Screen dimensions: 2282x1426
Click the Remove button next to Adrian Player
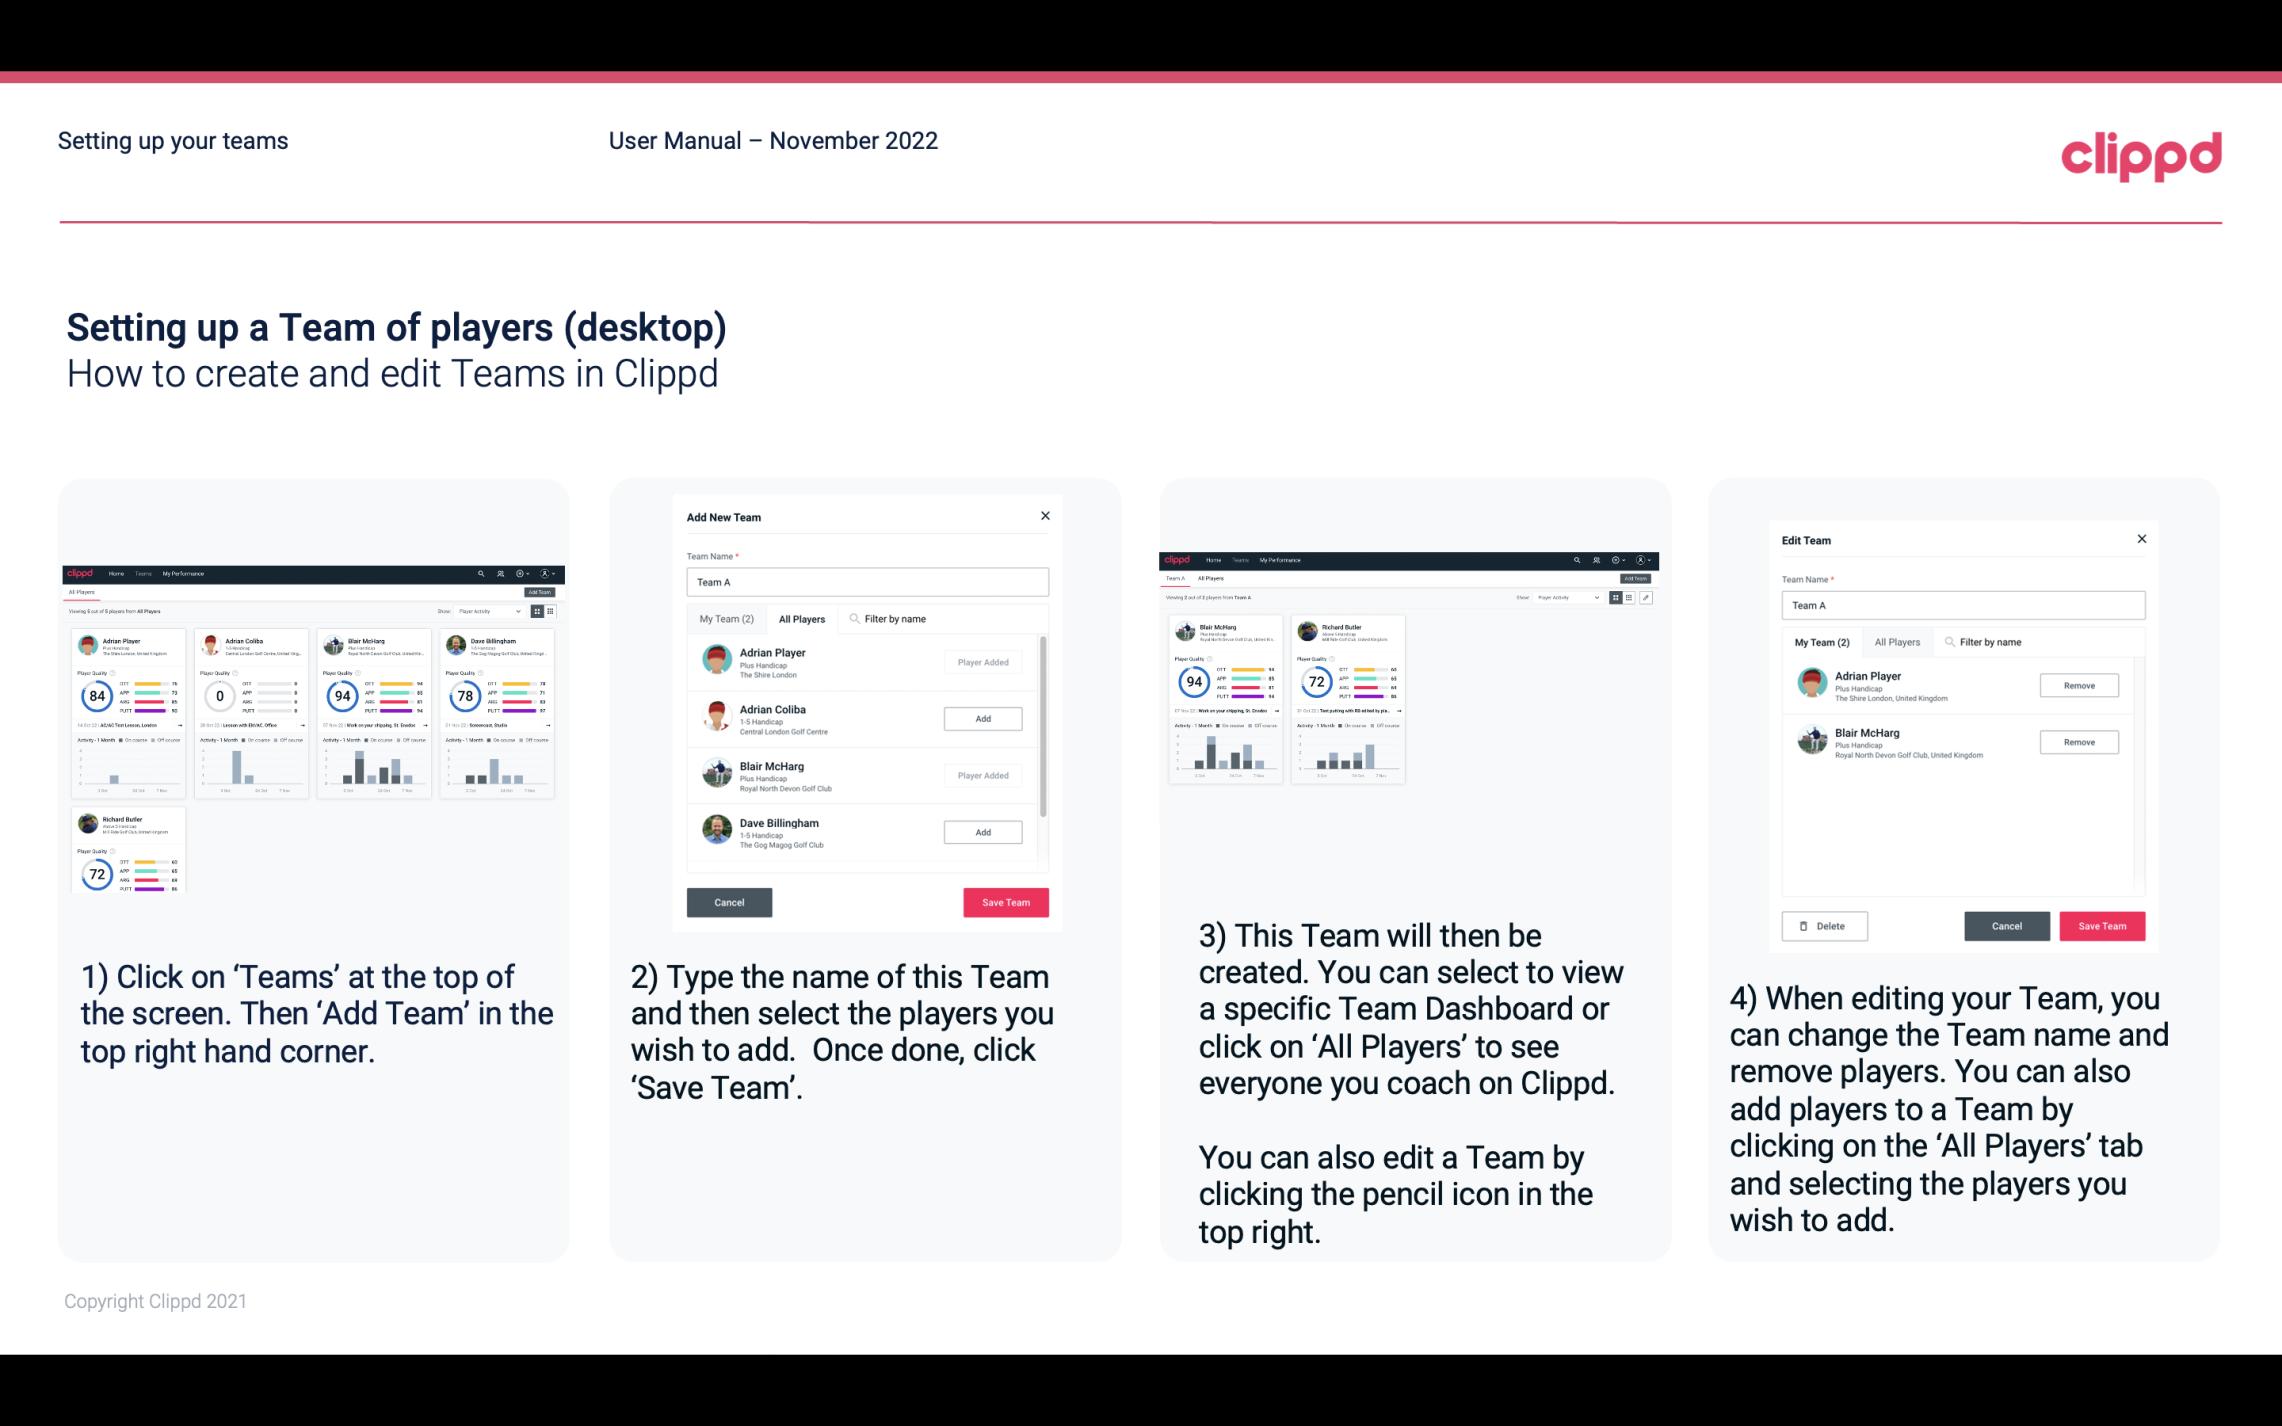click(2078, 685)
